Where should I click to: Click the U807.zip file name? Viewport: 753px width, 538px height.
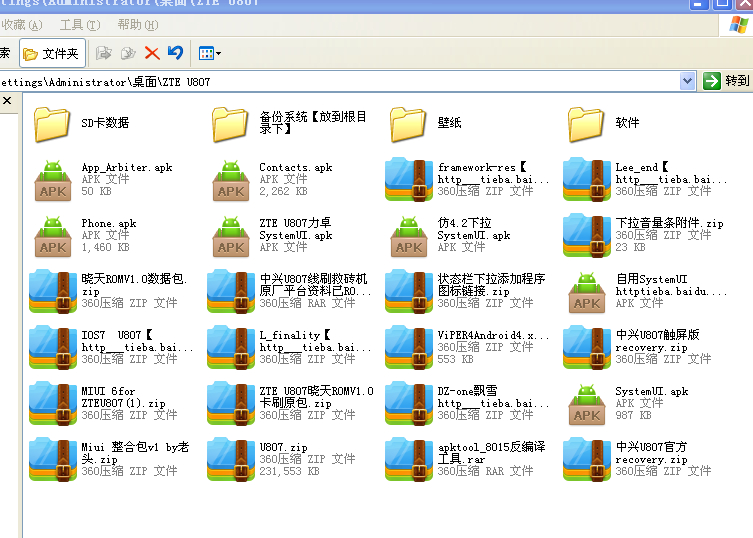(283, 447)
